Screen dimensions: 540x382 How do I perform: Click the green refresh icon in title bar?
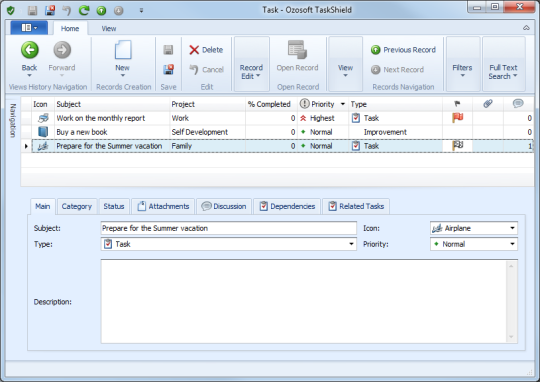pos(84,10)
